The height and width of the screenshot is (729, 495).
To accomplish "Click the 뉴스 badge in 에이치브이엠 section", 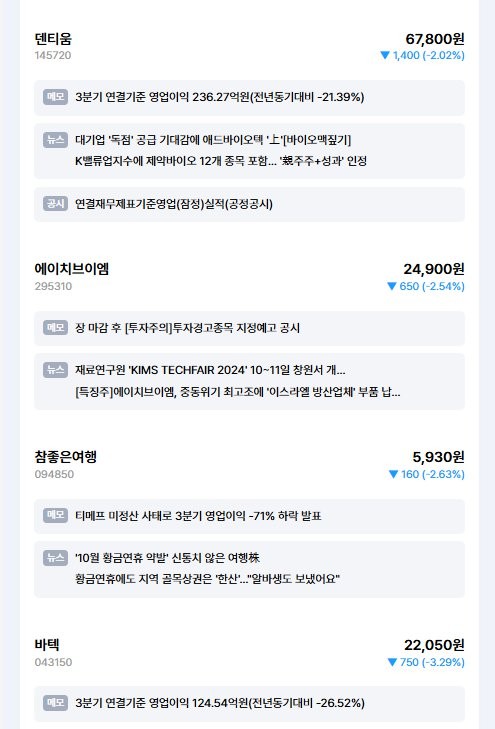I will tap(55, 370).
